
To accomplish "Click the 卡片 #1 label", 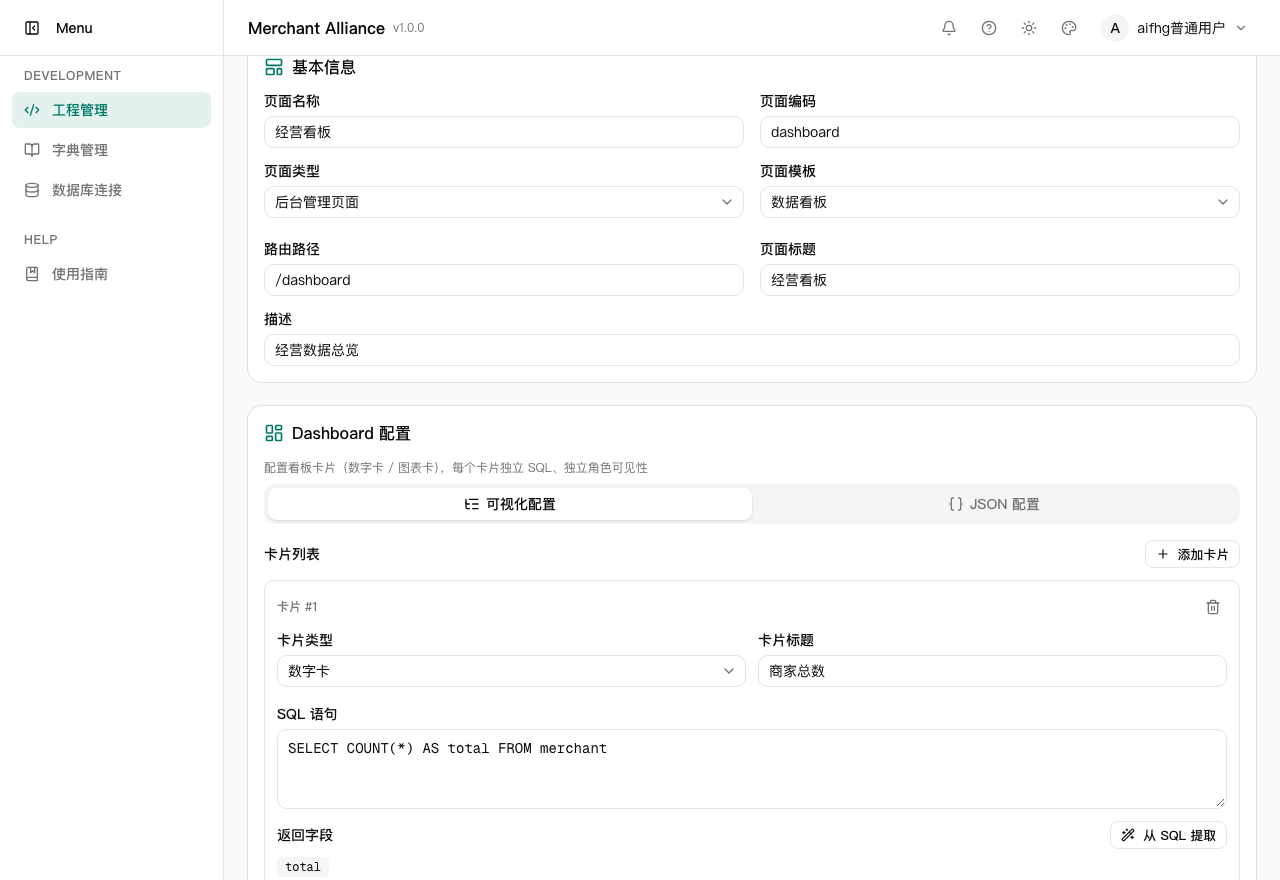I will pyautogui.click(x=297, y=607).
